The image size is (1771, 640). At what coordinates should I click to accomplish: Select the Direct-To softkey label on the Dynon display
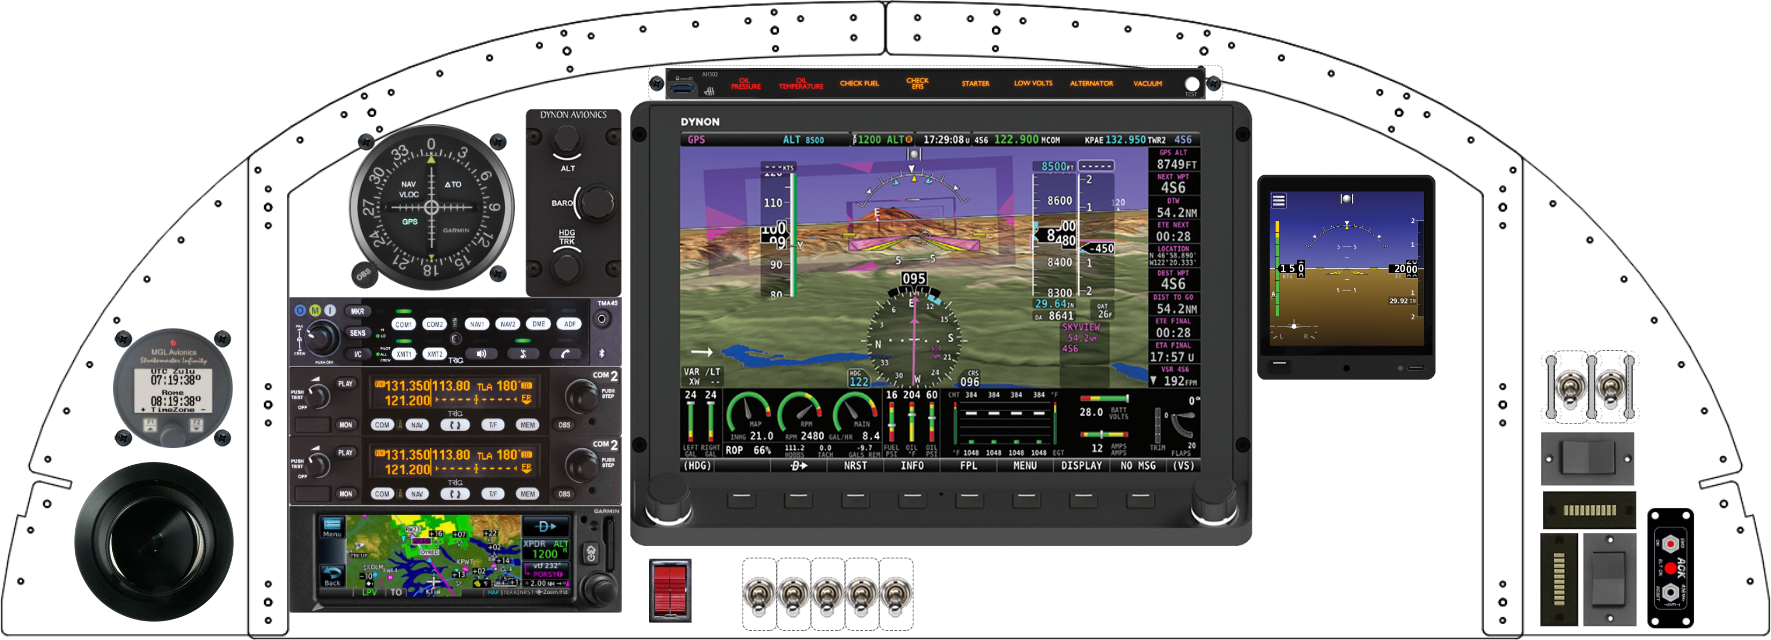tap(799, 466)
